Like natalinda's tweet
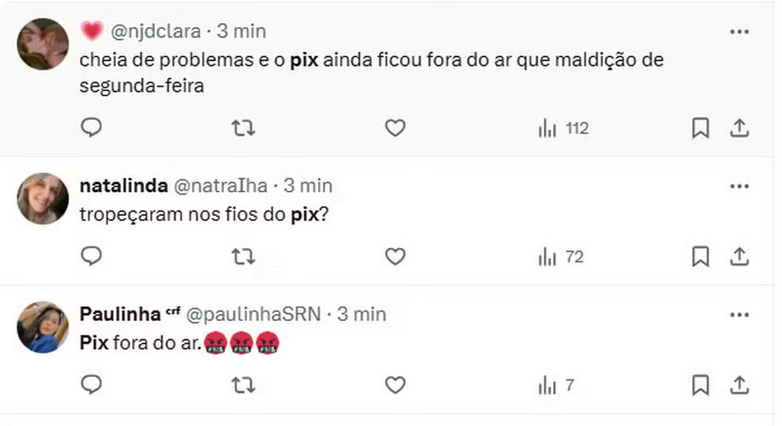This screenshot has width=782, height=426. click(395, 256)
